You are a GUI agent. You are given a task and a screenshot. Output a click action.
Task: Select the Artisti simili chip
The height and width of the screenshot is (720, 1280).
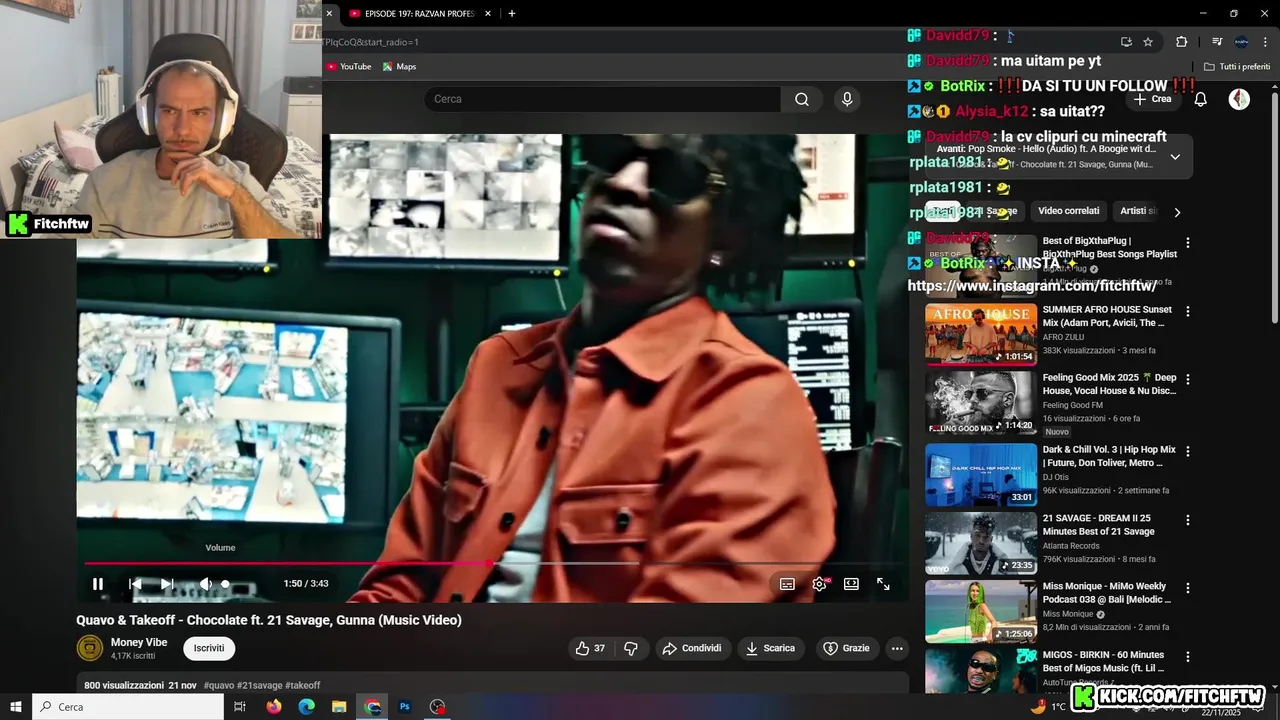(x=1138, y=211)
